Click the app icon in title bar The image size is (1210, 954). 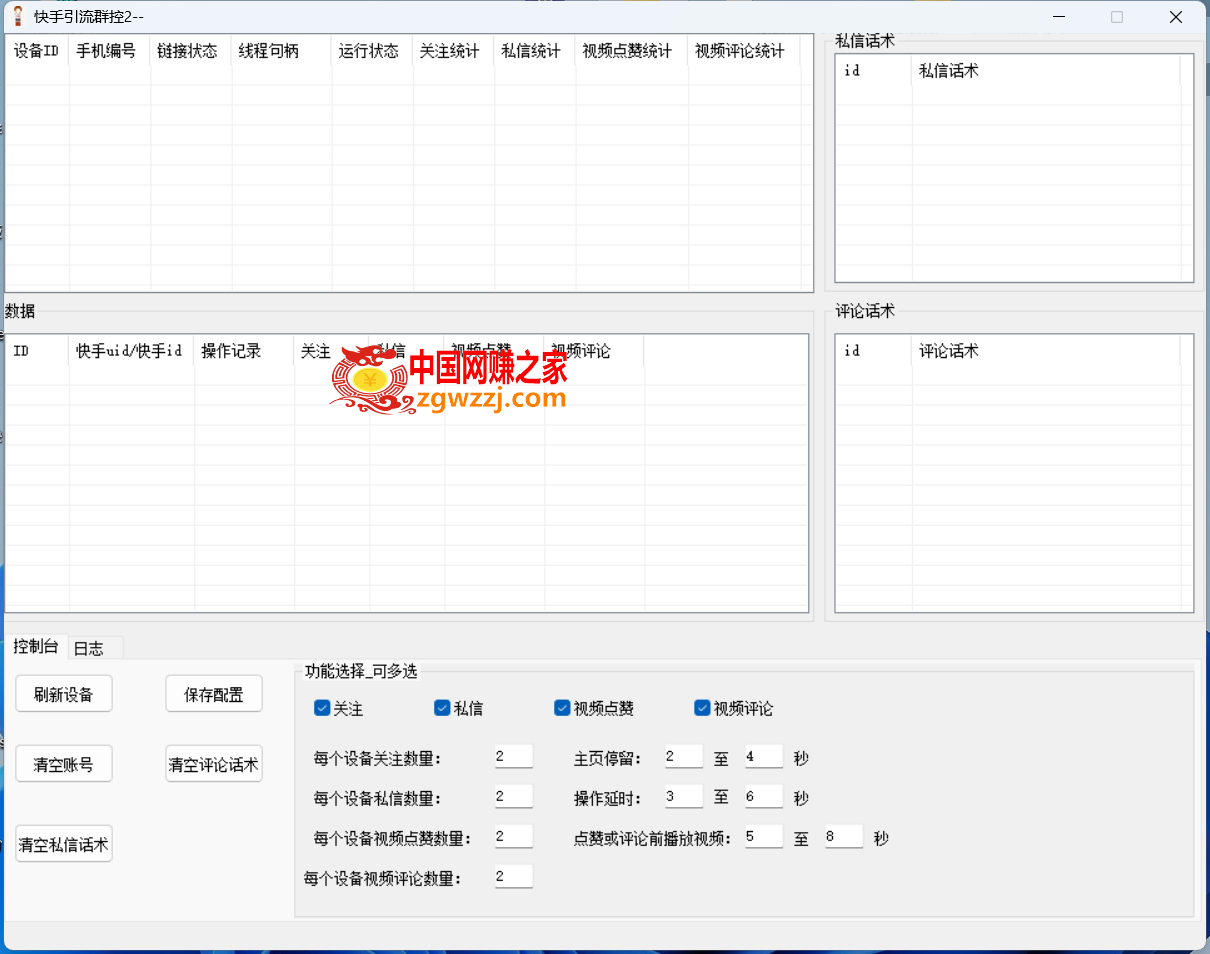[x=17, y=16]
